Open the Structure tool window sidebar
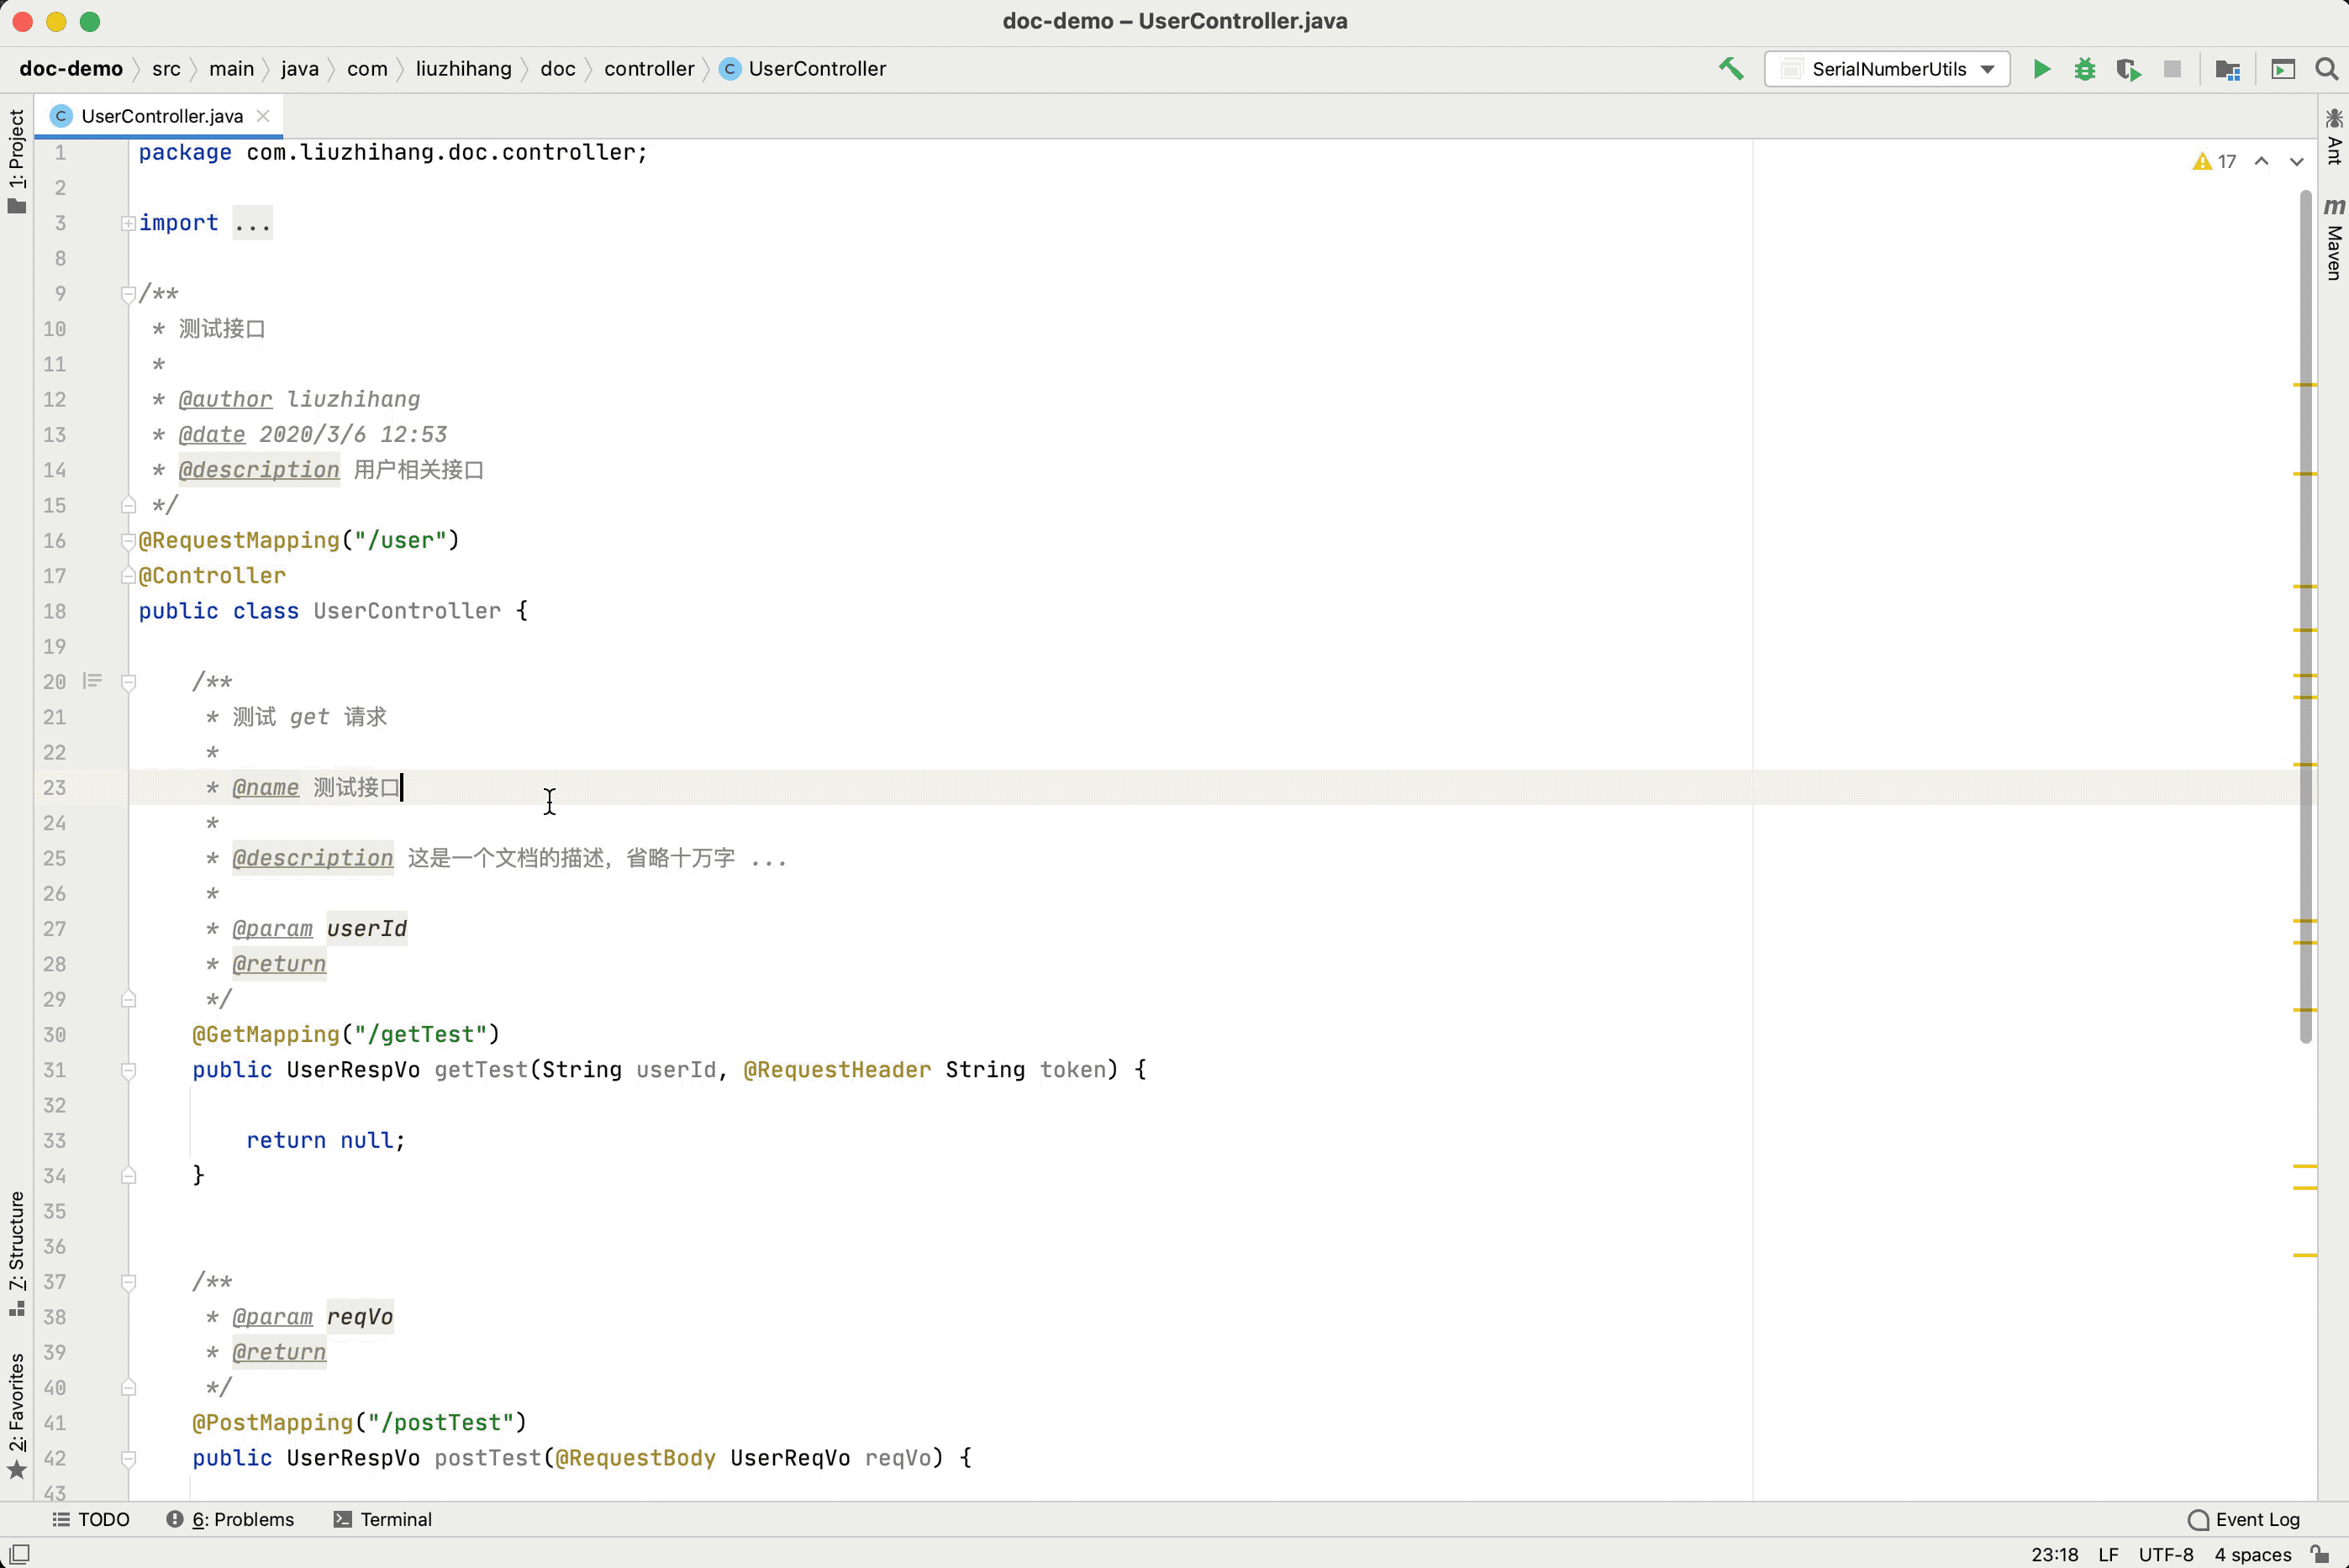2349x1568 pixels. 17,1253
